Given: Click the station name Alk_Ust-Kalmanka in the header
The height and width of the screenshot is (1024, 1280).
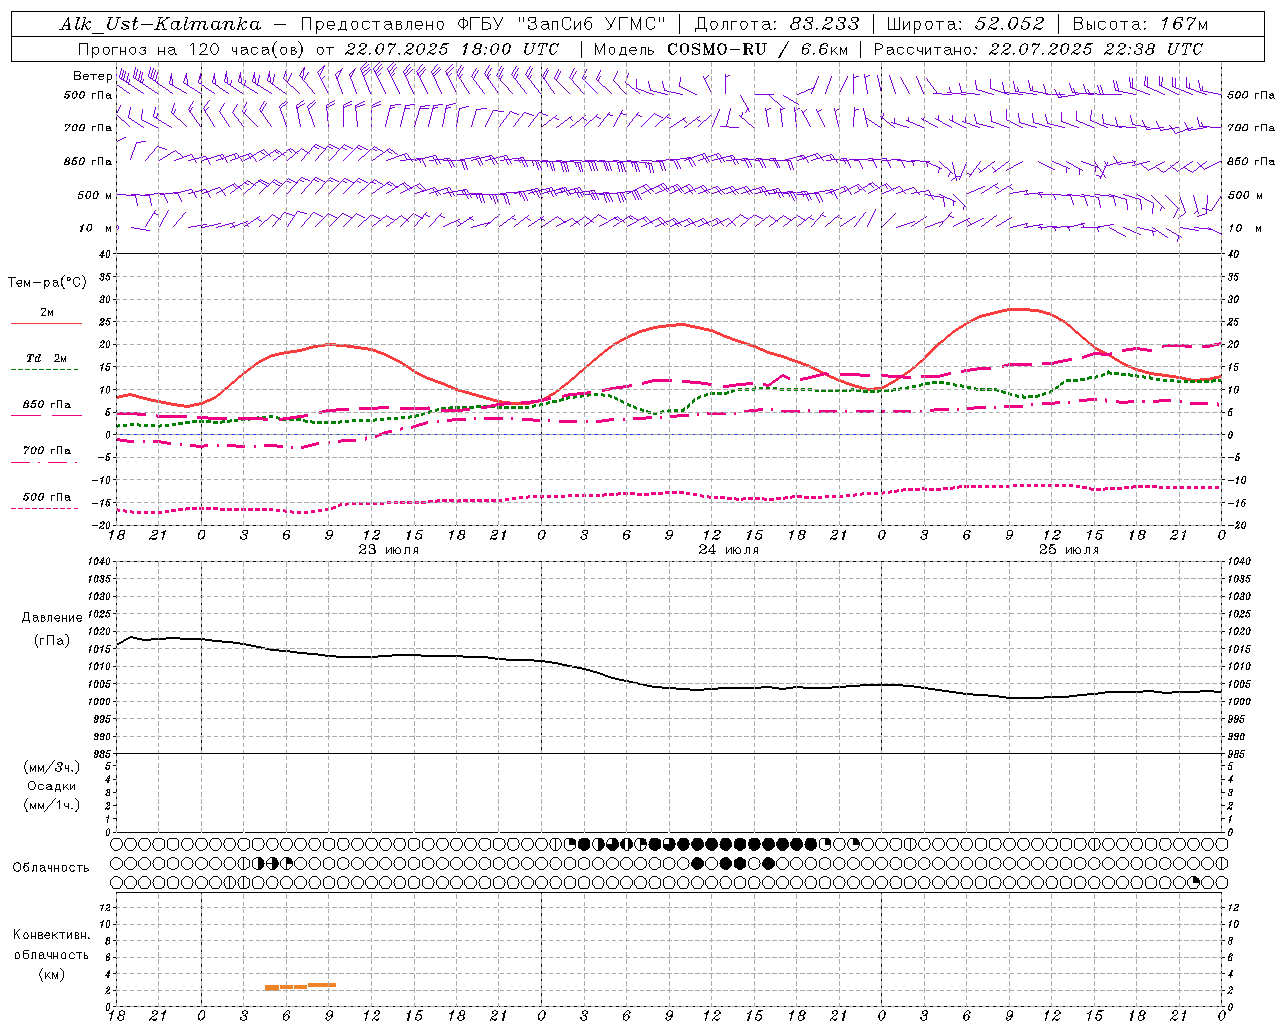Looking at the screenshot, I should point(160,24).
